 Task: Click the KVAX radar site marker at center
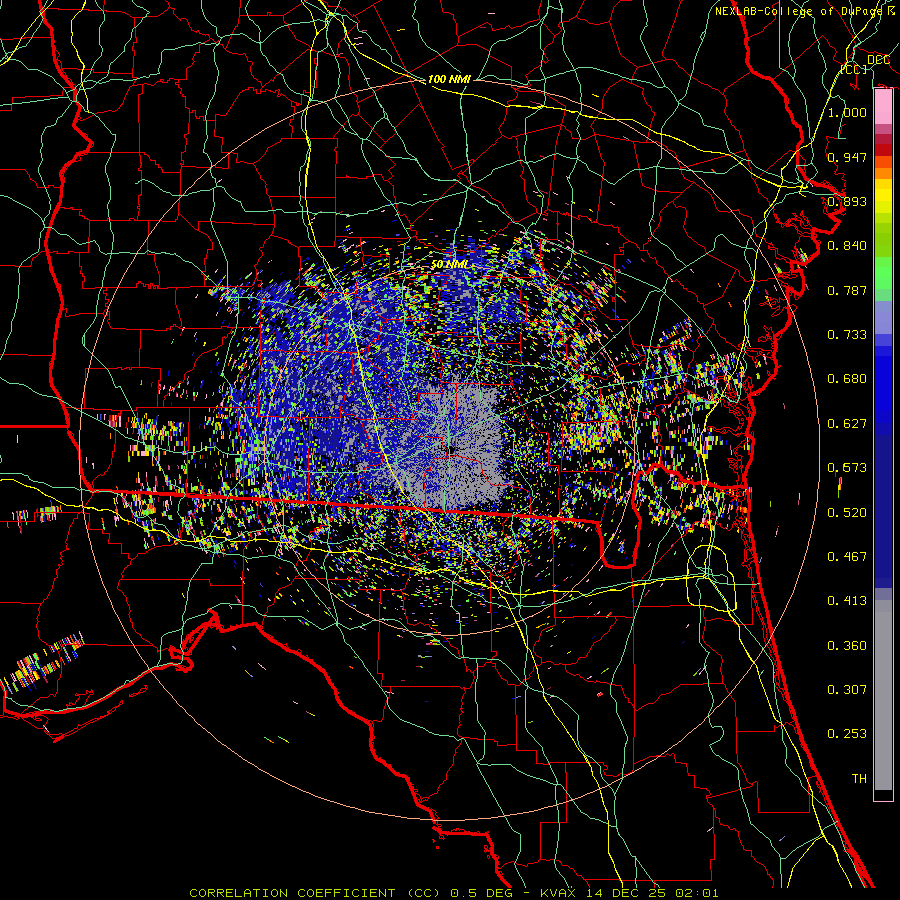tap(452, 451)
